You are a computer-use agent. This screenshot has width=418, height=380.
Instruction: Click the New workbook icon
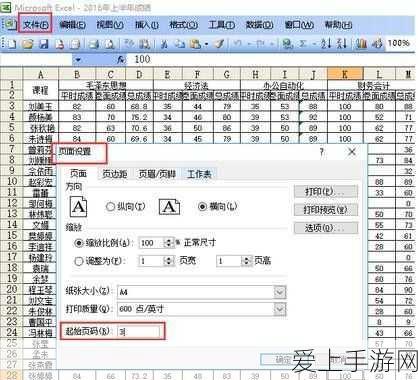click(12, 44)
